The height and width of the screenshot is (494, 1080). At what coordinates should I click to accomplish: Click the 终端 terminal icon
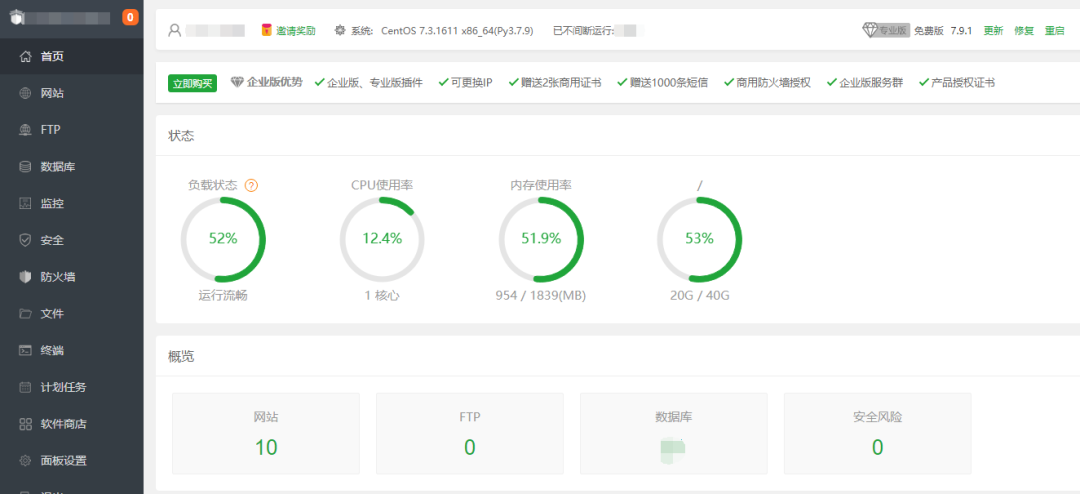[x=26, y=350]
